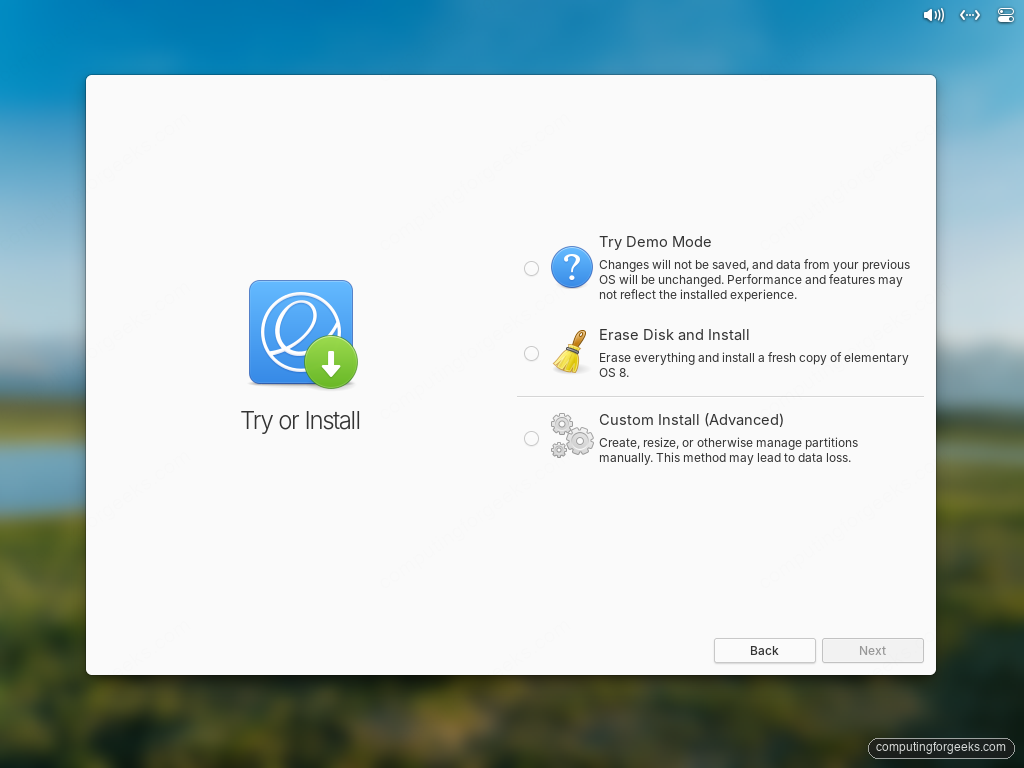Click the 'Try Demo Mode' title text
Image resolution: width=1024 pixels, height=768 pixels.
[x=655, y=242]
